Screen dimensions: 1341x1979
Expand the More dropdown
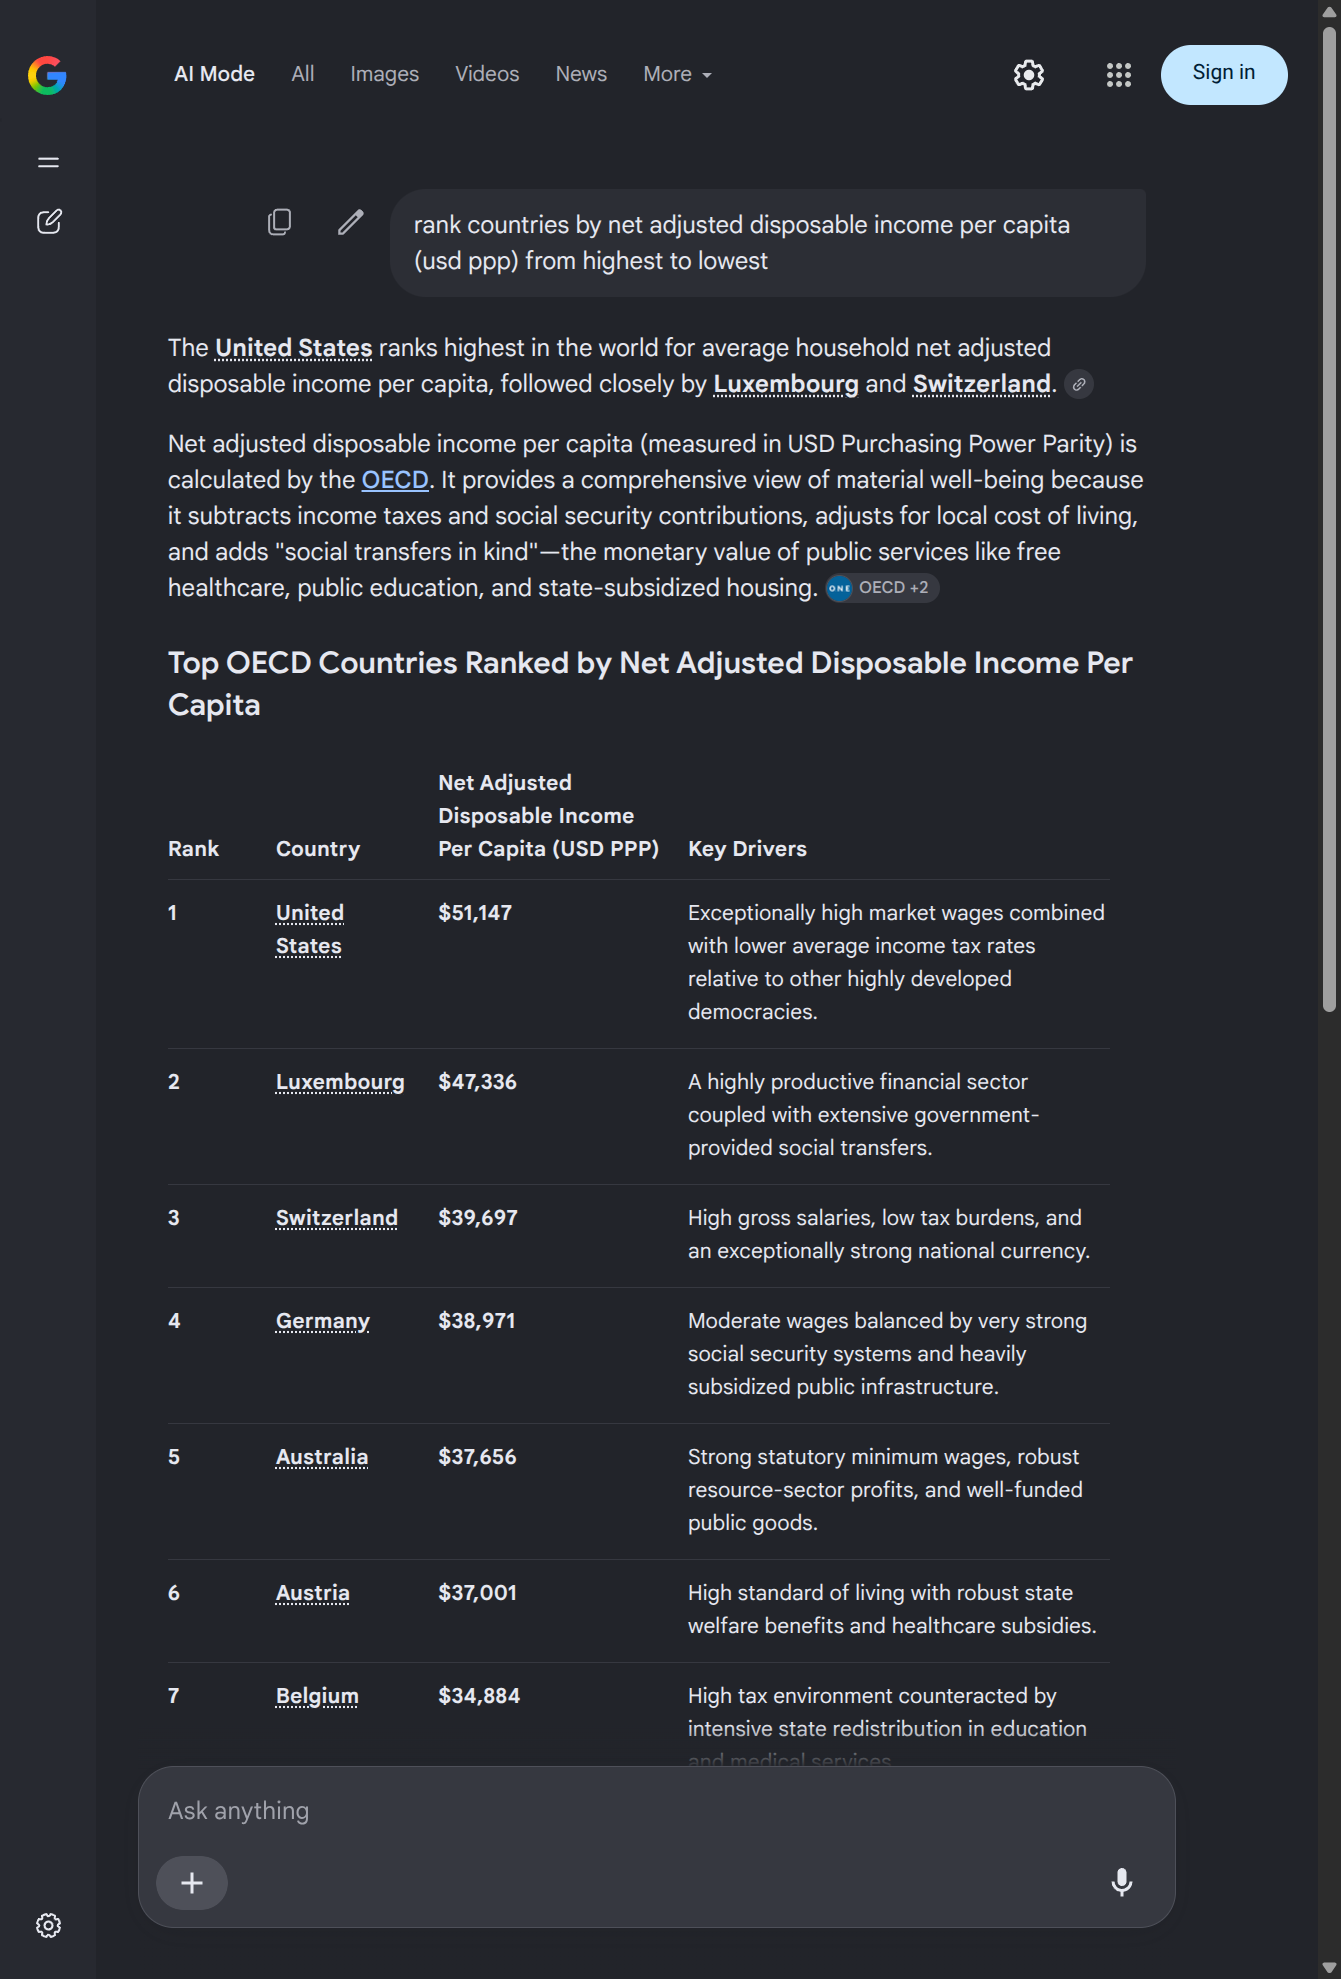(x=677, y=75)
